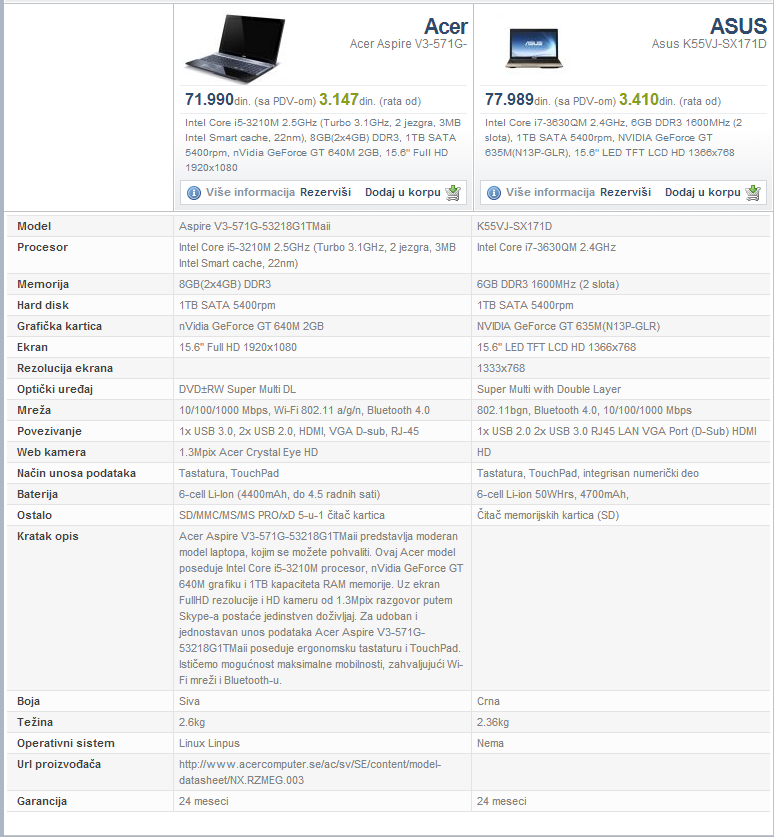Click the Model row label
Image resolution: width=774 pixels, height=837 pixels.
[34, 226]
